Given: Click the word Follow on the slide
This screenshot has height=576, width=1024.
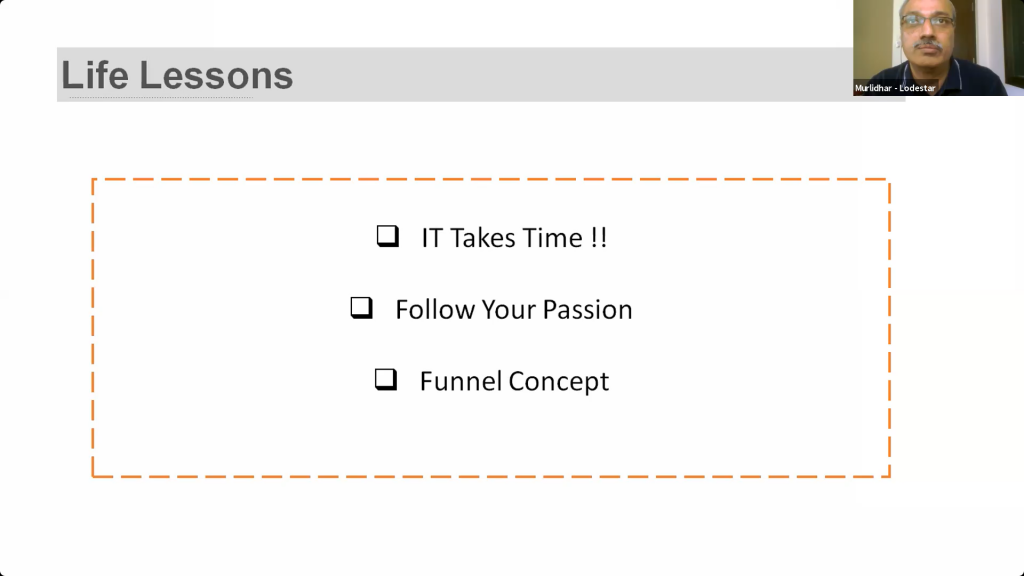Looking at the screenshot, I should 435,310.
